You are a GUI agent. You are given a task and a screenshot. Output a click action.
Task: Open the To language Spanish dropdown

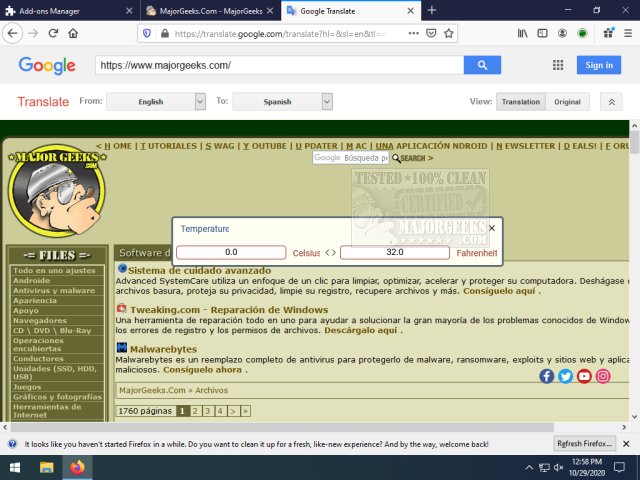point(282,102)
